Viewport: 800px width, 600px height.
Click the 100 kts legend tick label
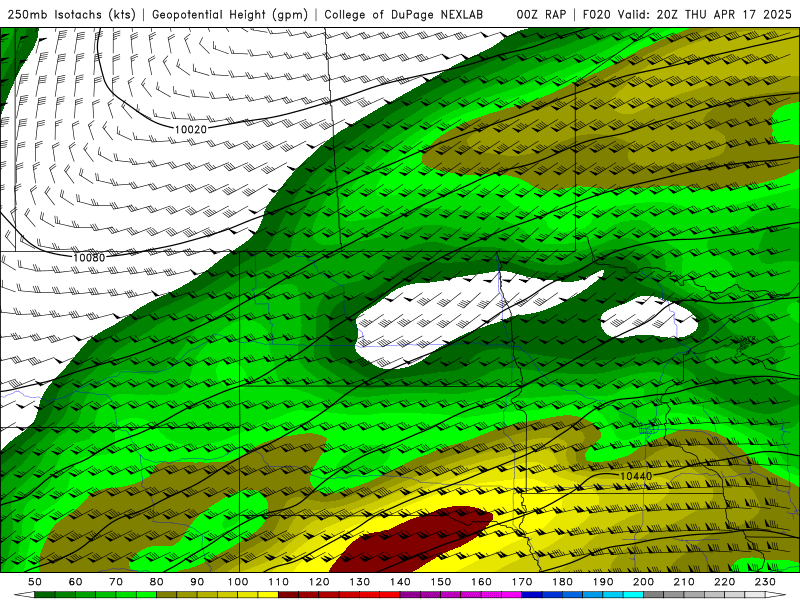point(238,582)
